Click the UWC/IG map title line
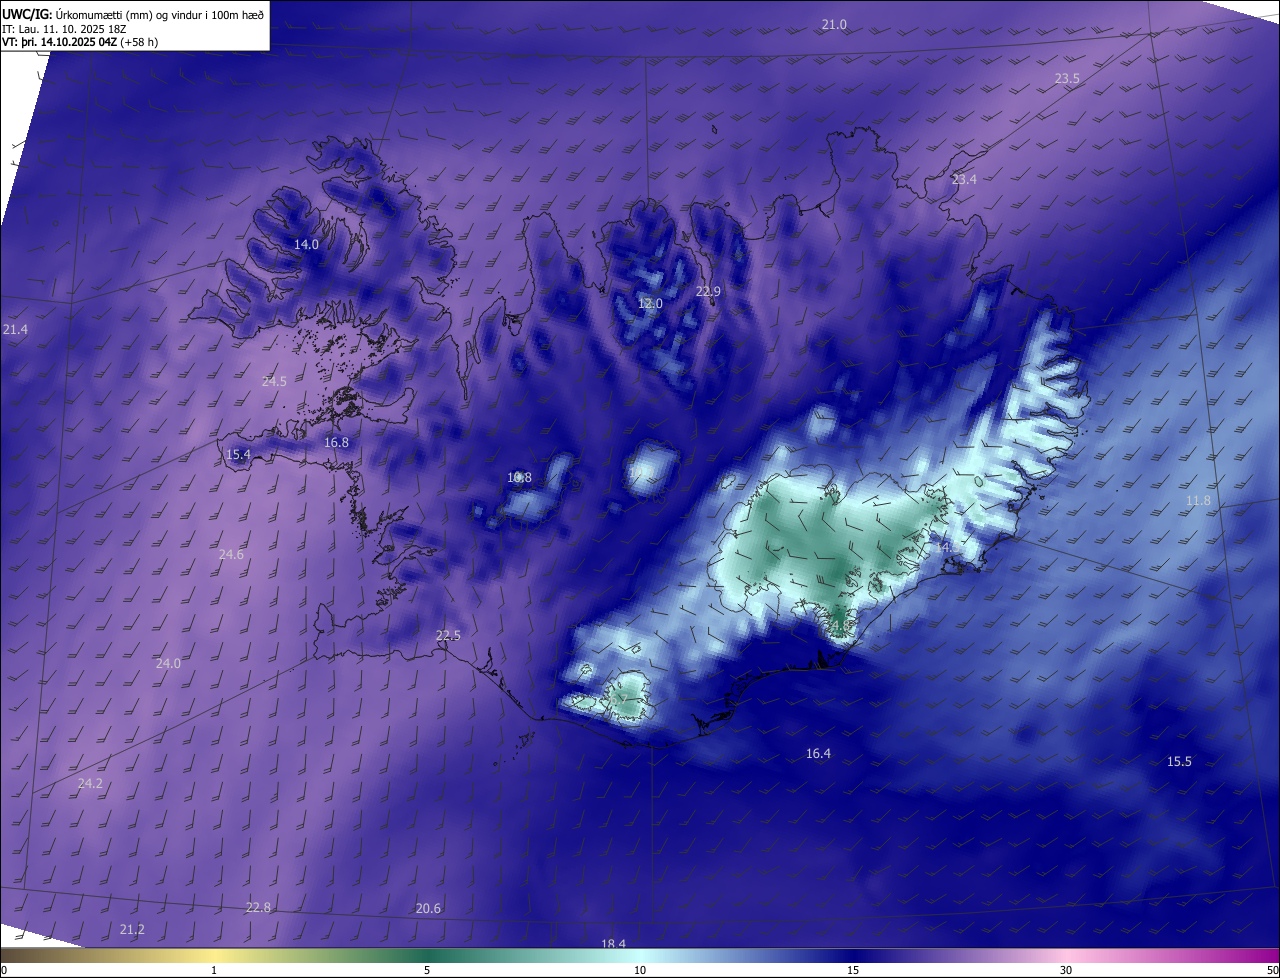 point(133,14)
